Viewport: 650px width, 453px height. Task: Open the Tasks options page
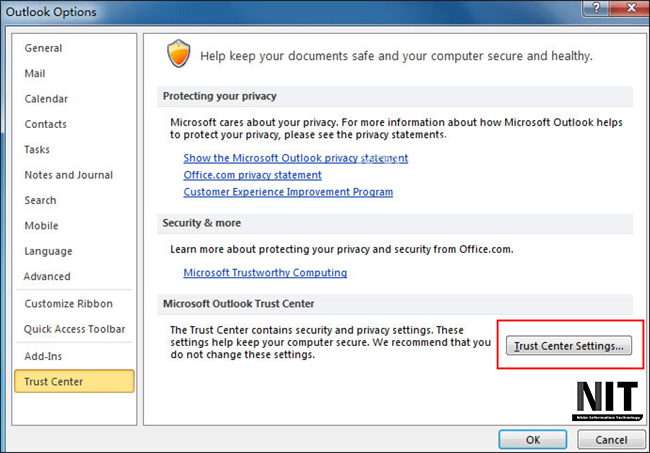click(x=37, y=149)
